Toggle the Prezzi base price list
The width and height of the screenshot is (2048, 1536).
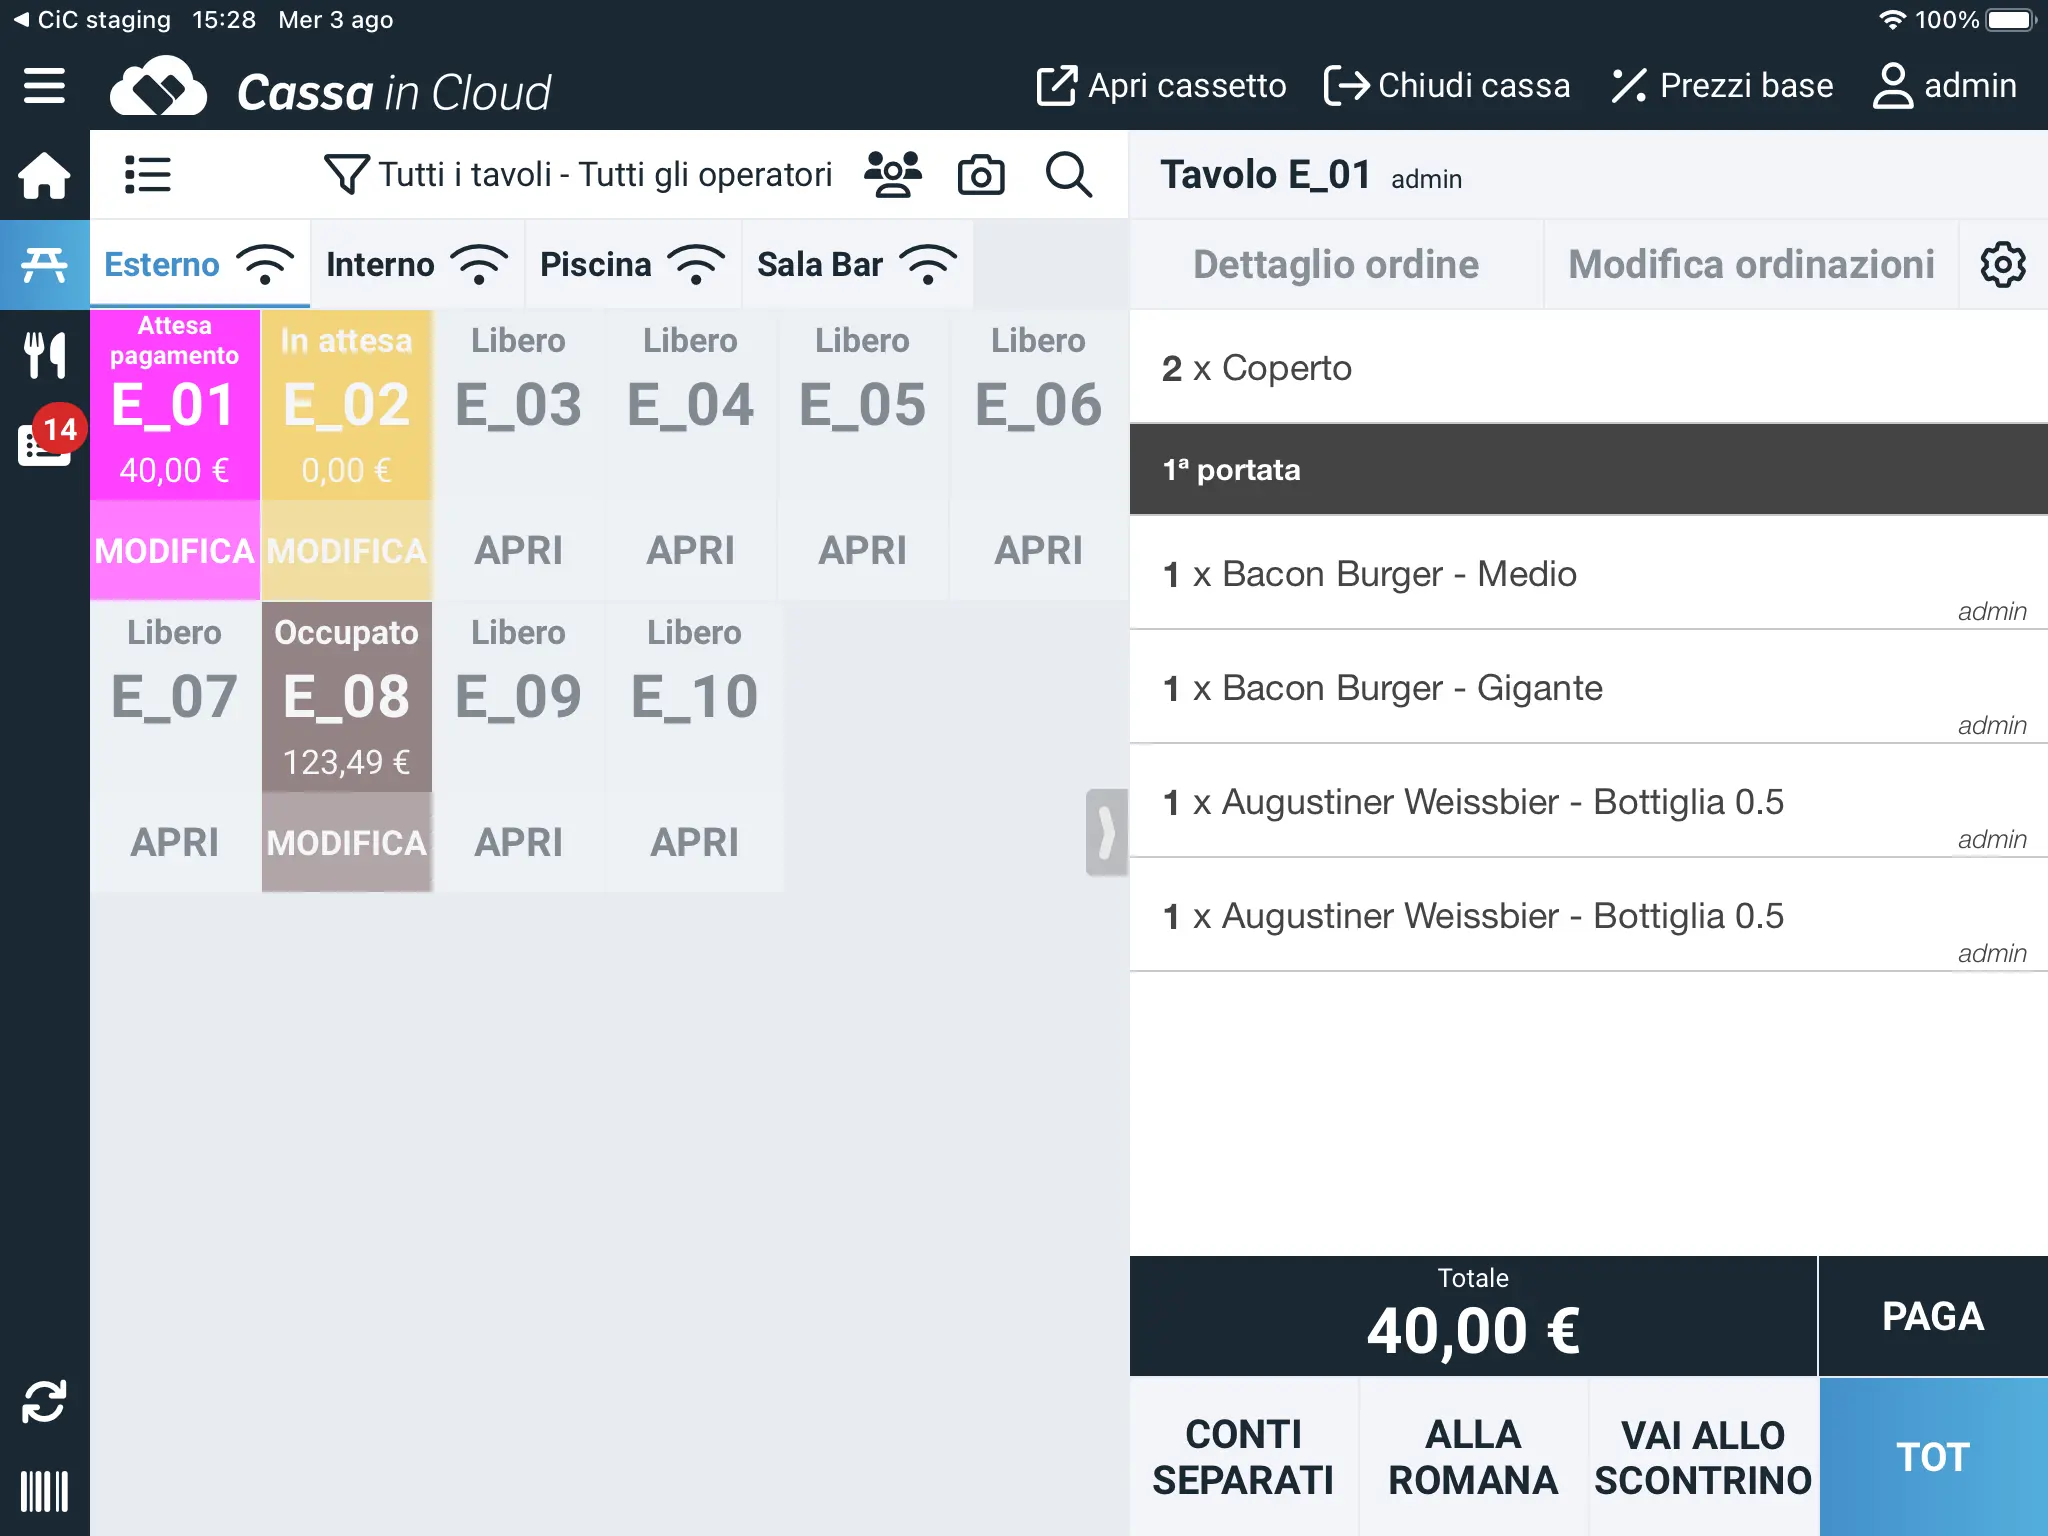1722,86
